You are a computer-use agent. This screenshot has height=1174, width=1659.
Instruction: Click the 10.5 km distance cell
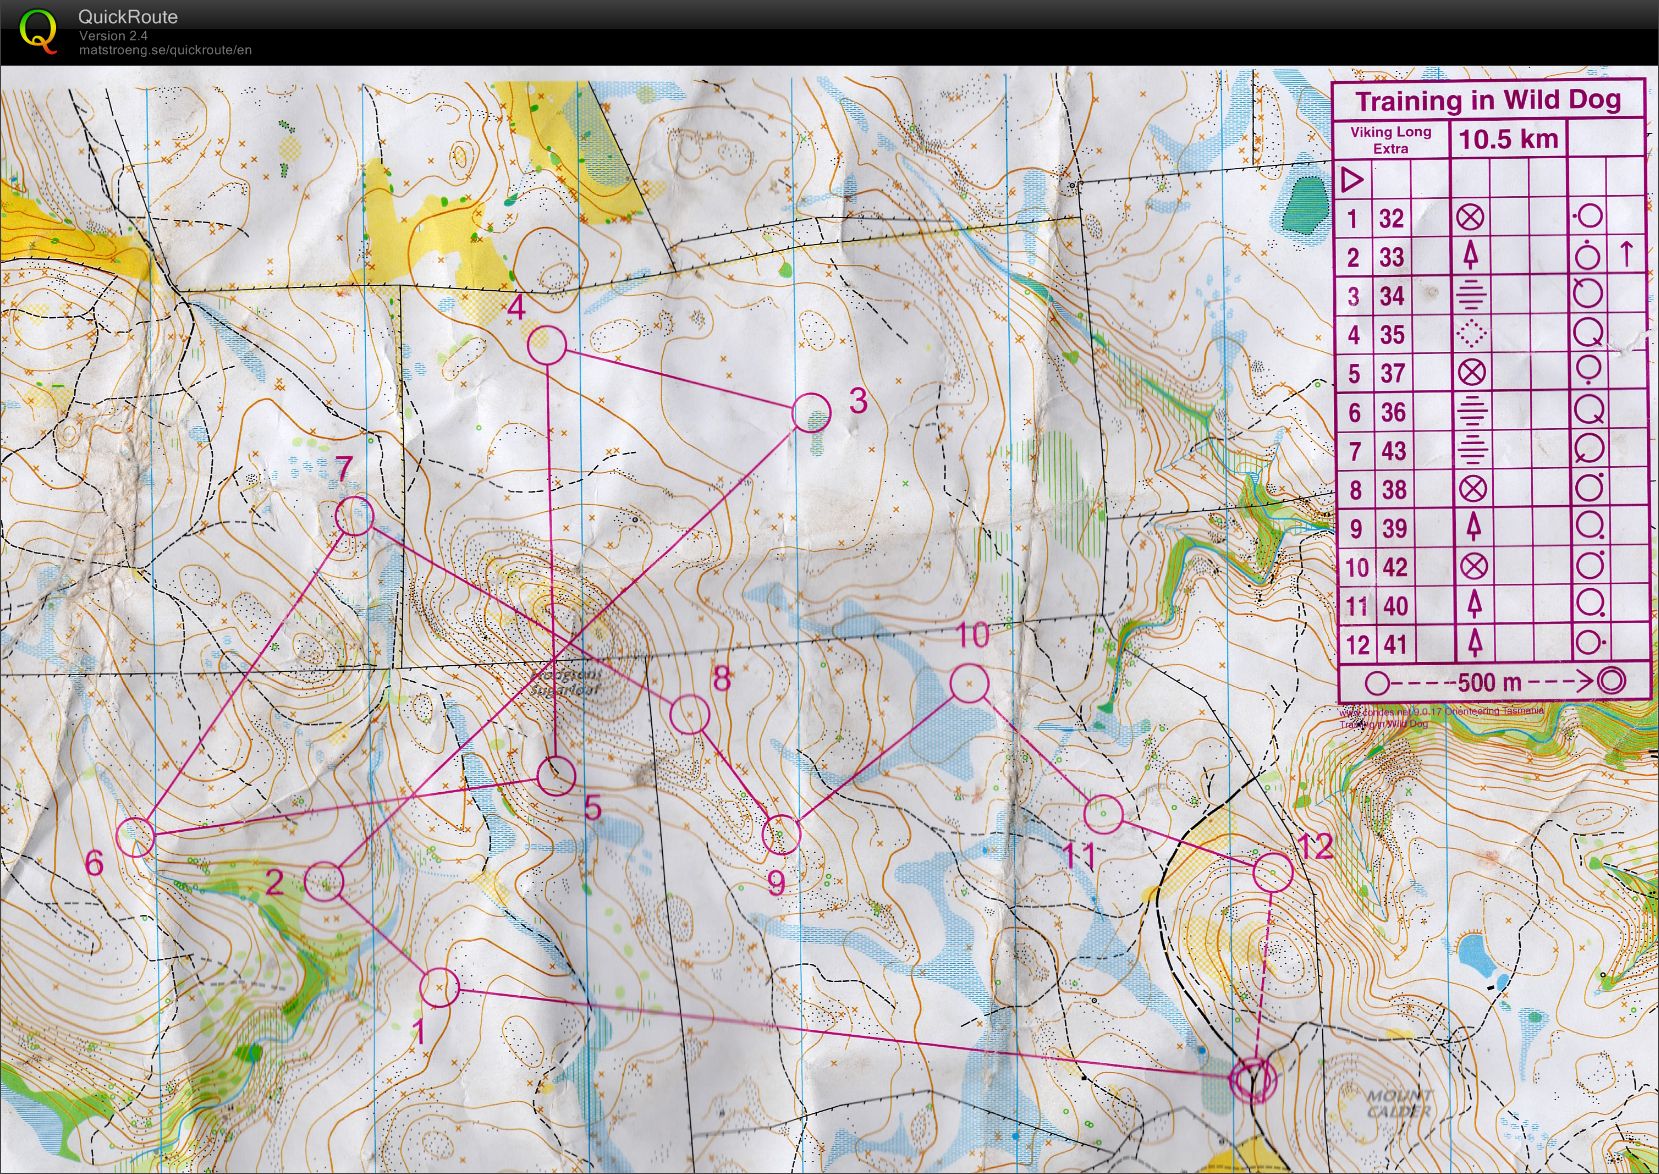pos(1510,139)
